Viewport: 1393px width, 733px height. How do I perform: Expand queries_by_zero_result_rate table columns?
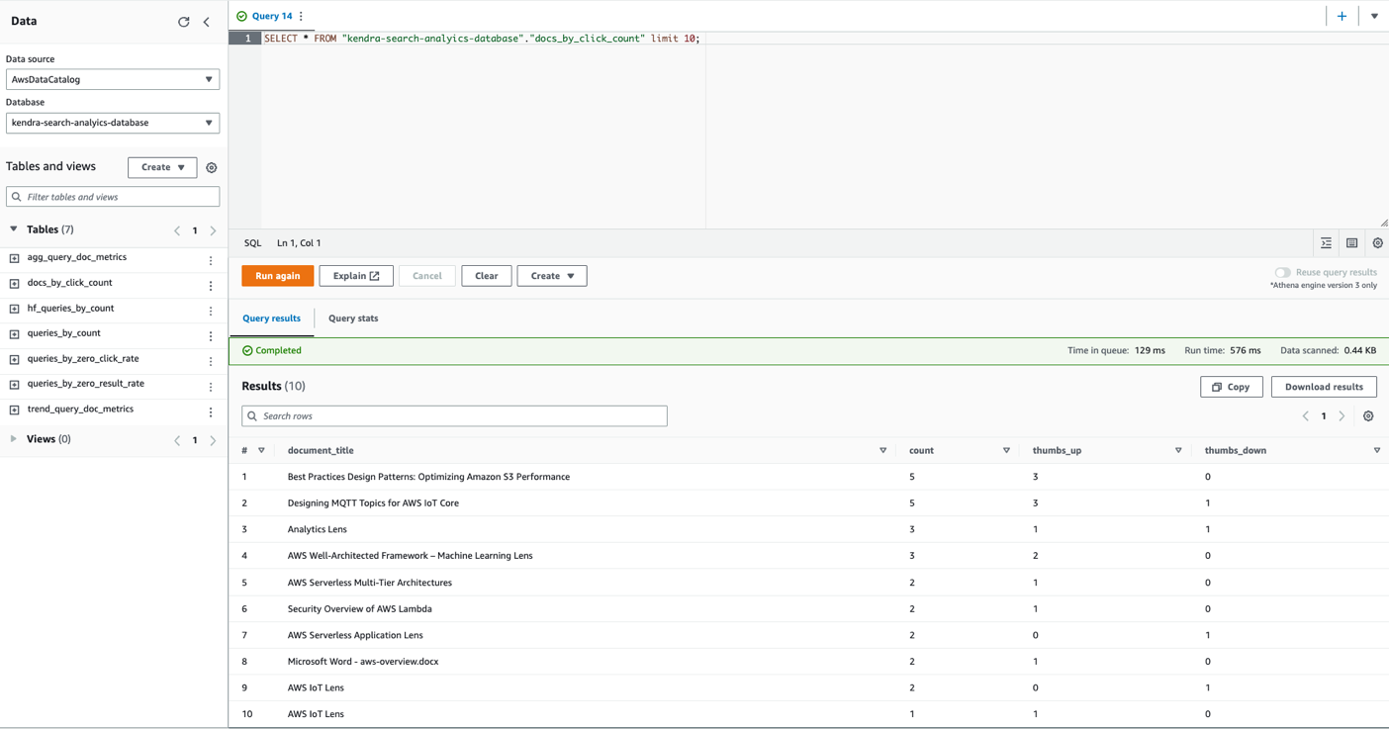(14, 385)
